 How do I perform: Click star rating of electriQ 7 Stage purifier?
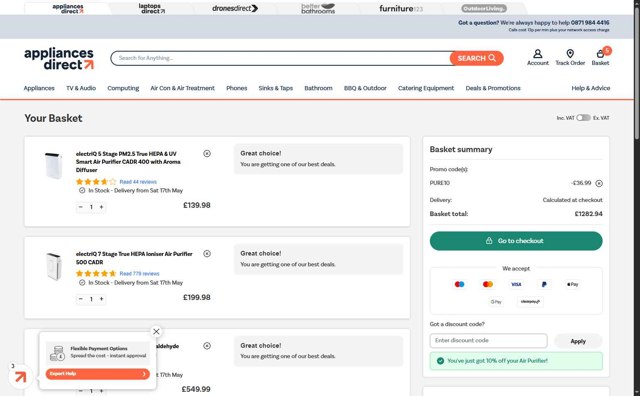[x=96, y=274]
